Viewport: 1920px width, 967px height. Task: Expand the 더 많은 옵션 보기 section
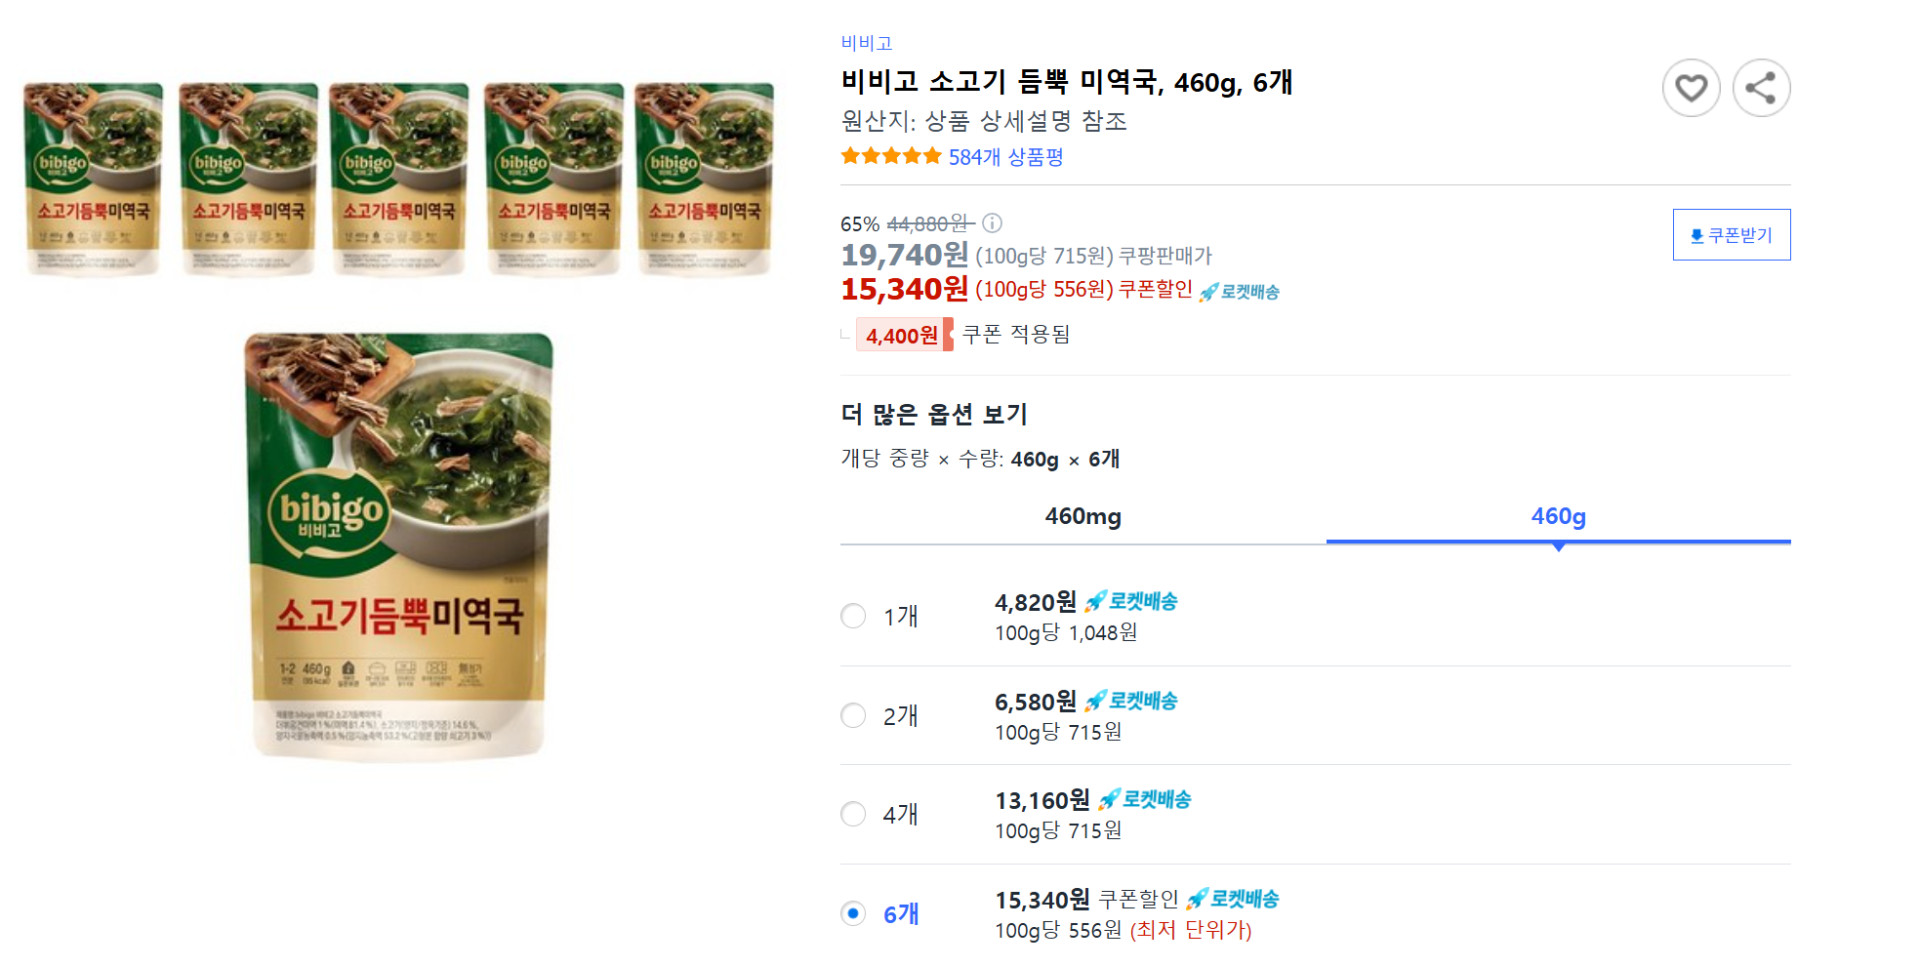coord(934,414)
